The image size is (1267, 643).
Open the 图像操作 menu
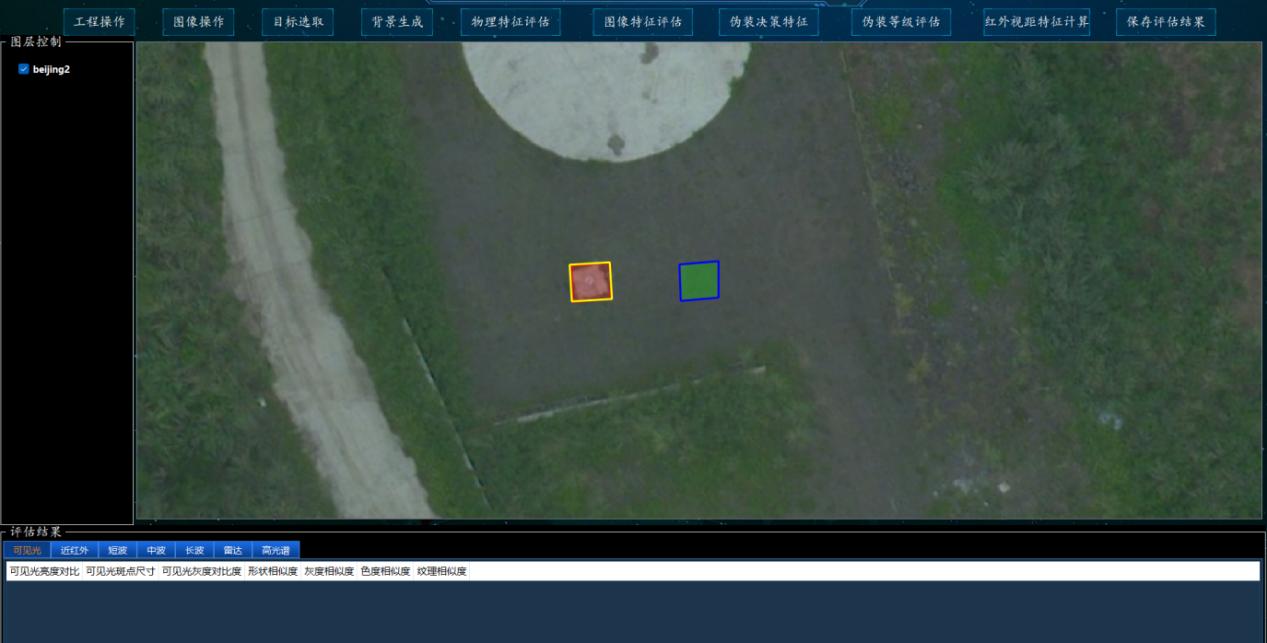pos(198,22)
